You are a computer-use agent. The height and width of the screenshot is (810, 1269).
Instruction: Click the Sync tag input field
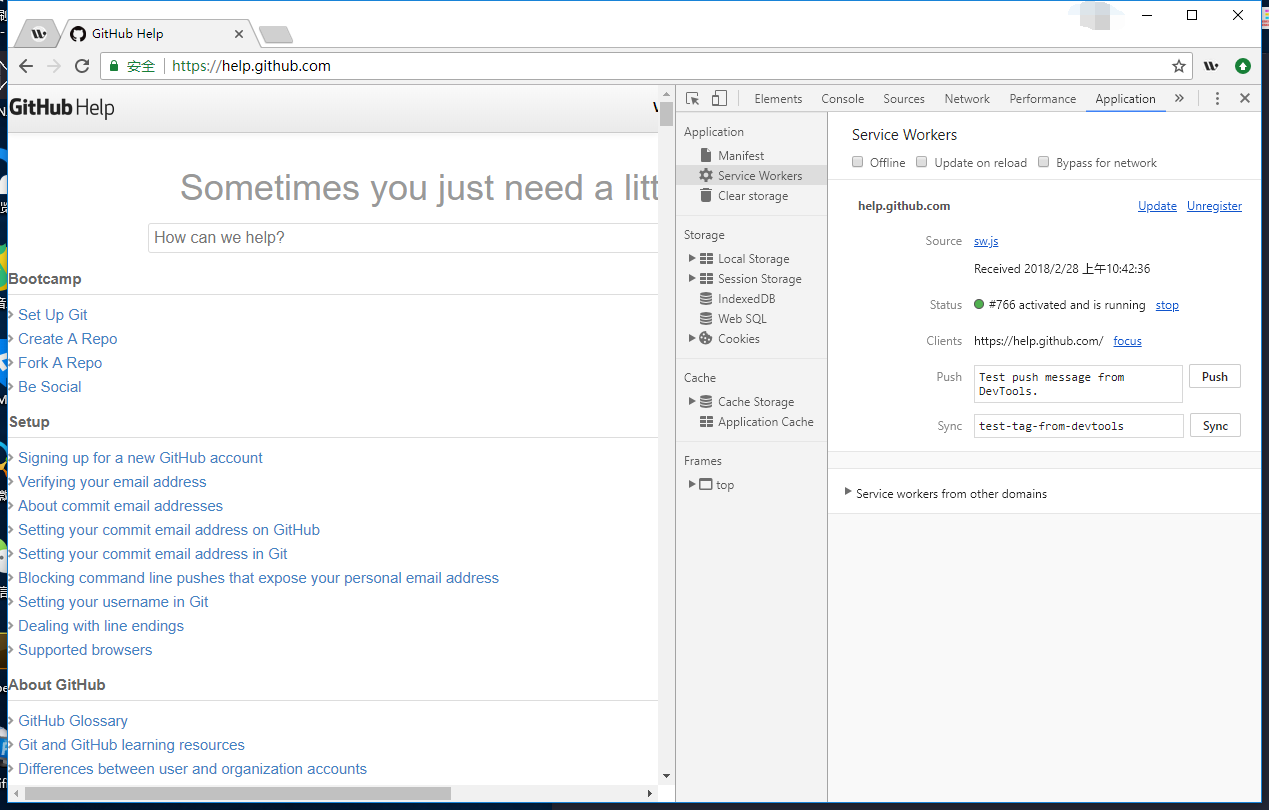click(x=1079, y=426)
